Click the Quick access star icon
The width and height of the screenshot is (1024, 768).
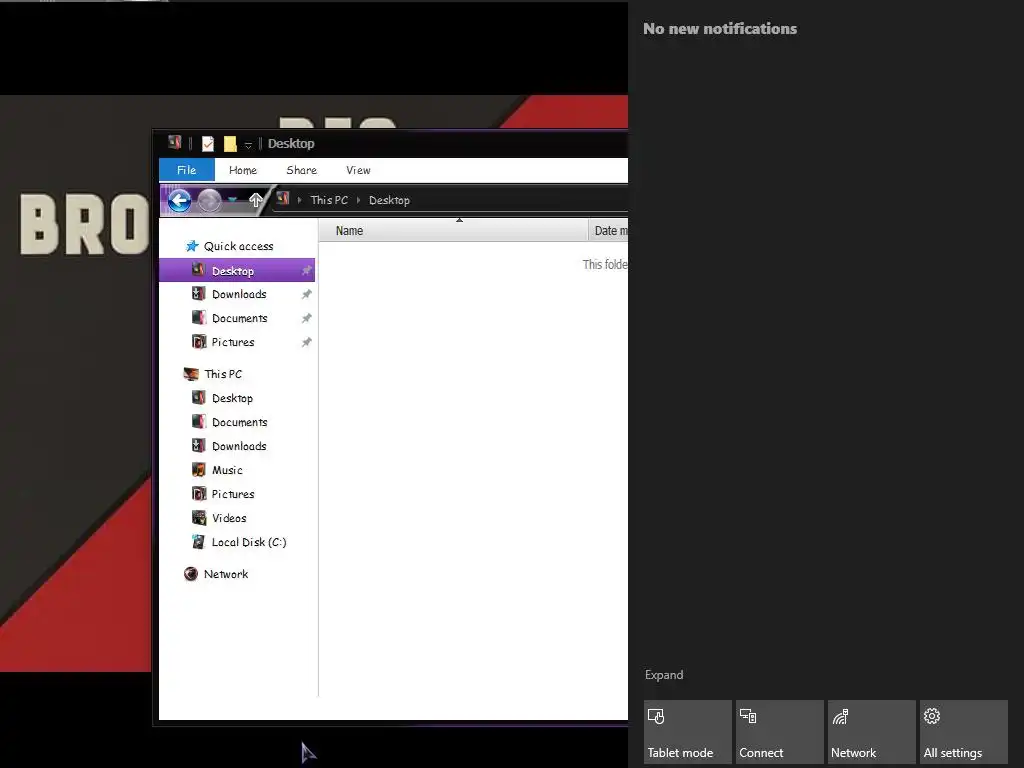tap(191, 246)
